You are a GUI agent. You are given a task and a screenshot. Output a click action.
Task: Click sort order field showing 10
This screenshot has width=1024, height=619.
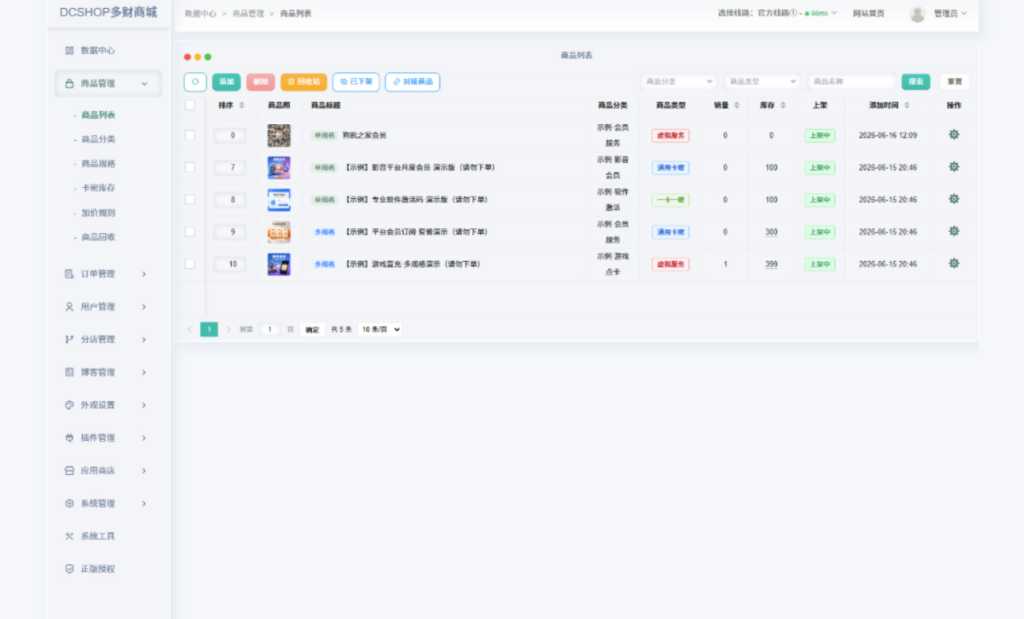pyautogui.click(x=232, y=264)
